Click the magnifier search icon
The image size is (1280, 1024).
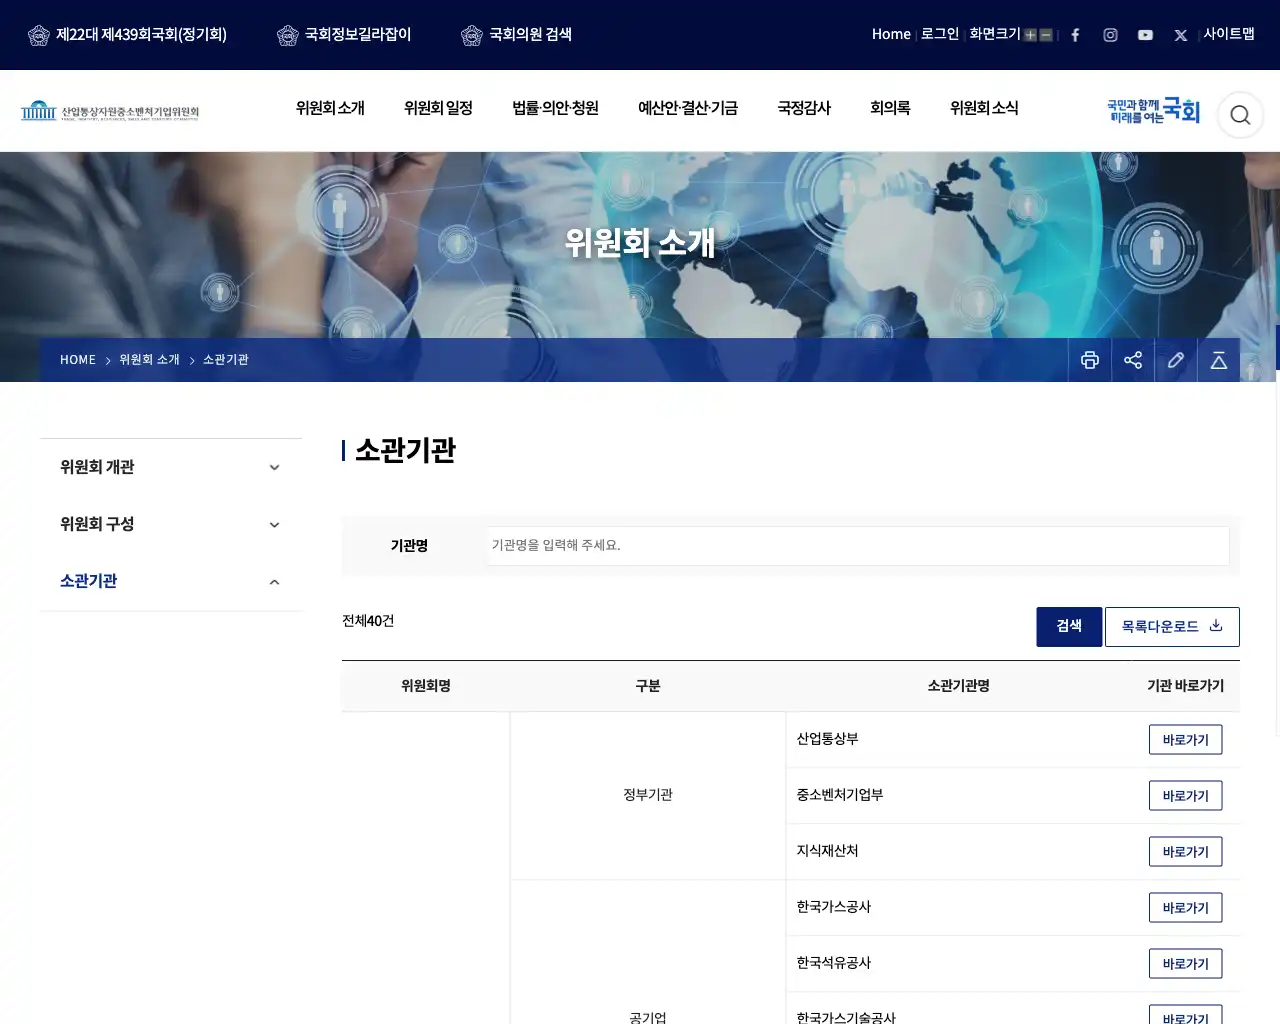(x=1240, y=115)
